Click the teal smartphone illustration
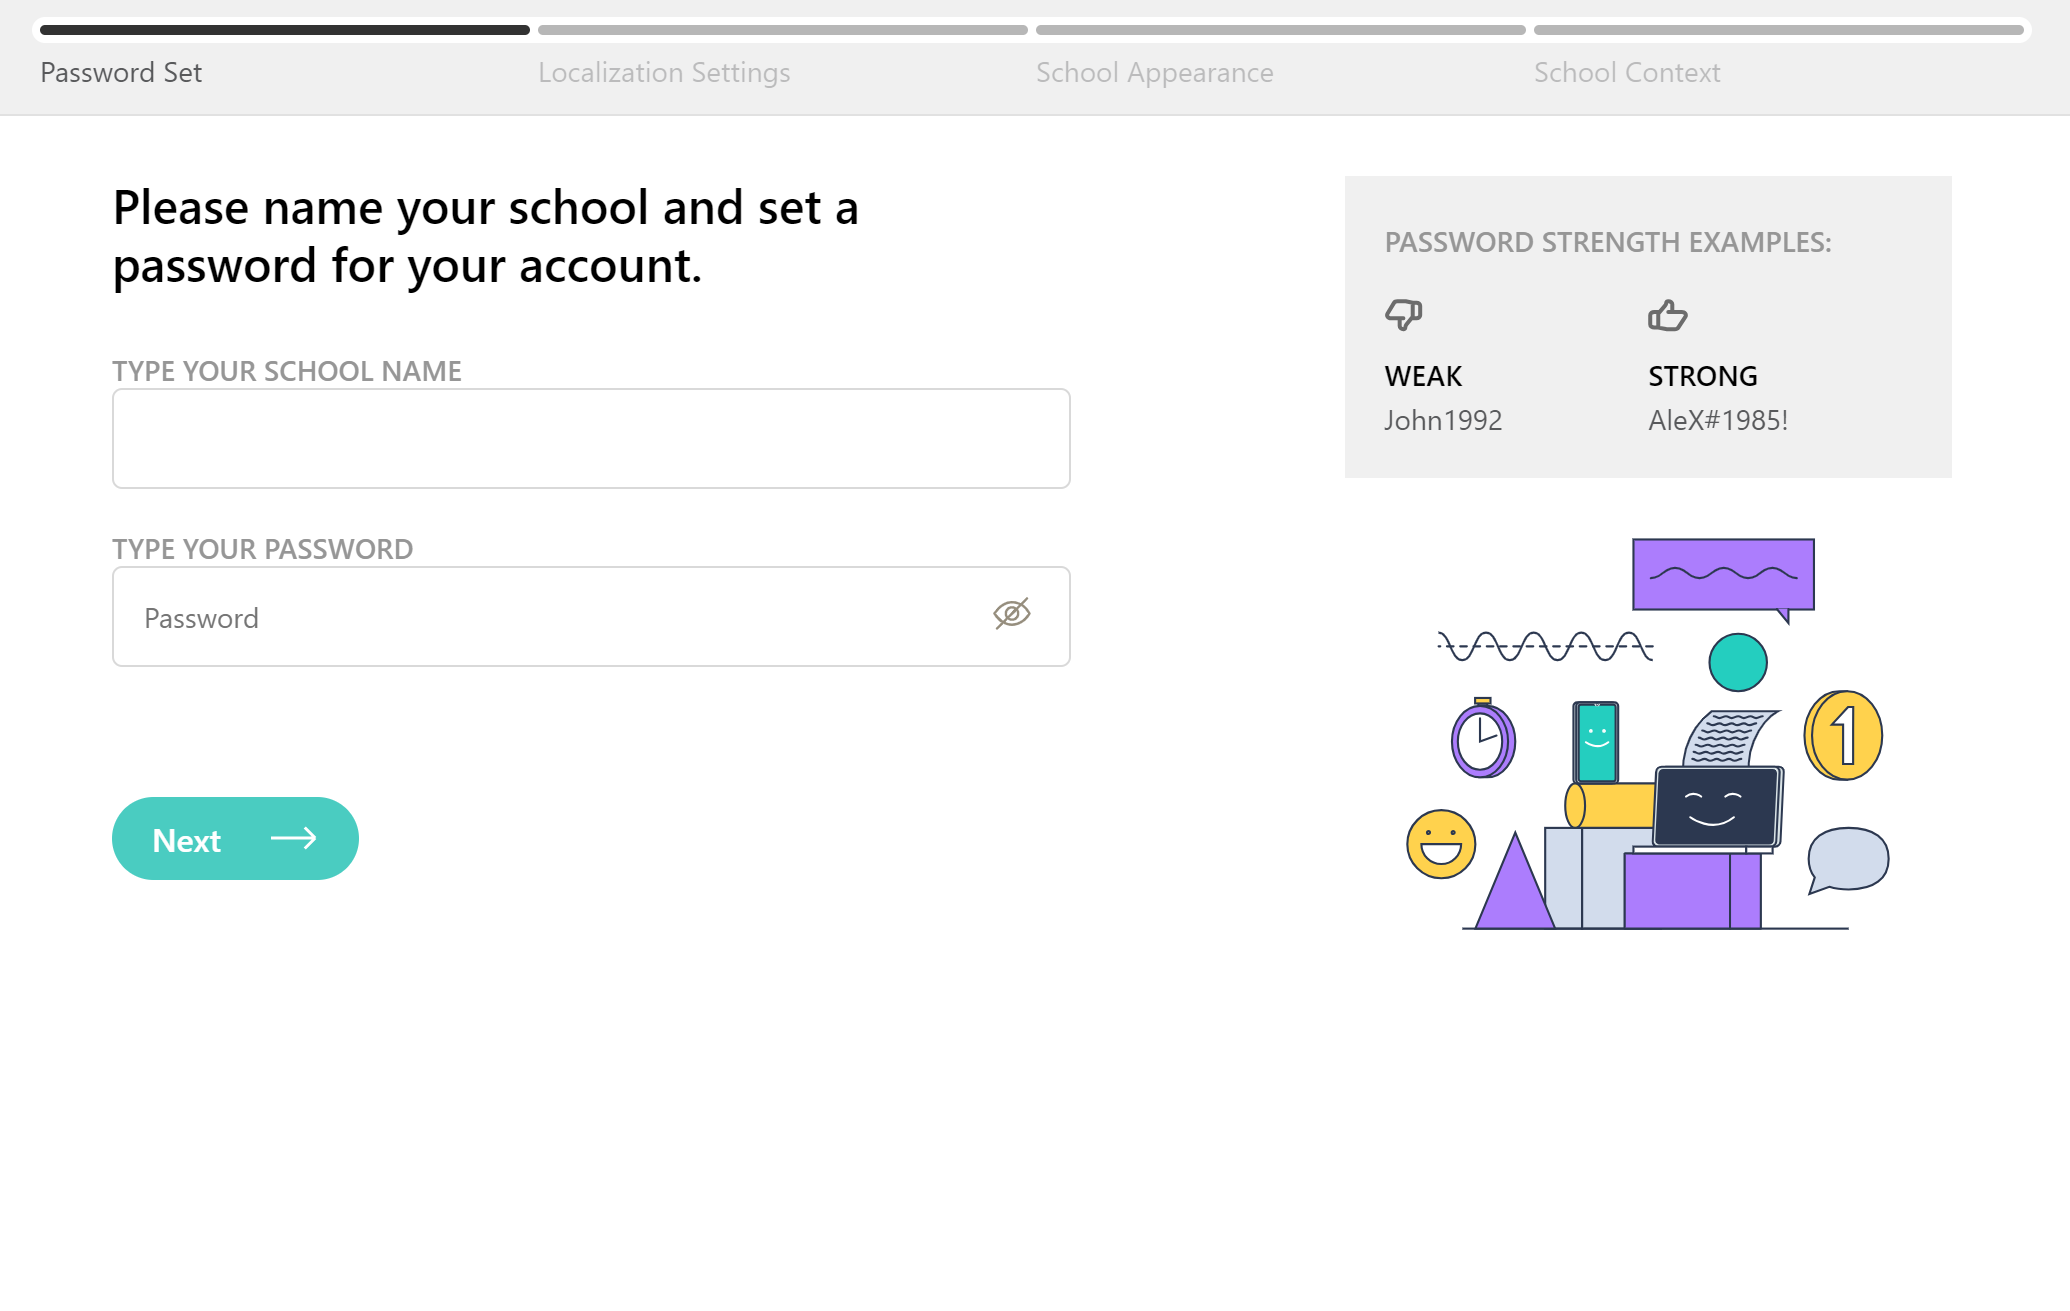 1596,742
